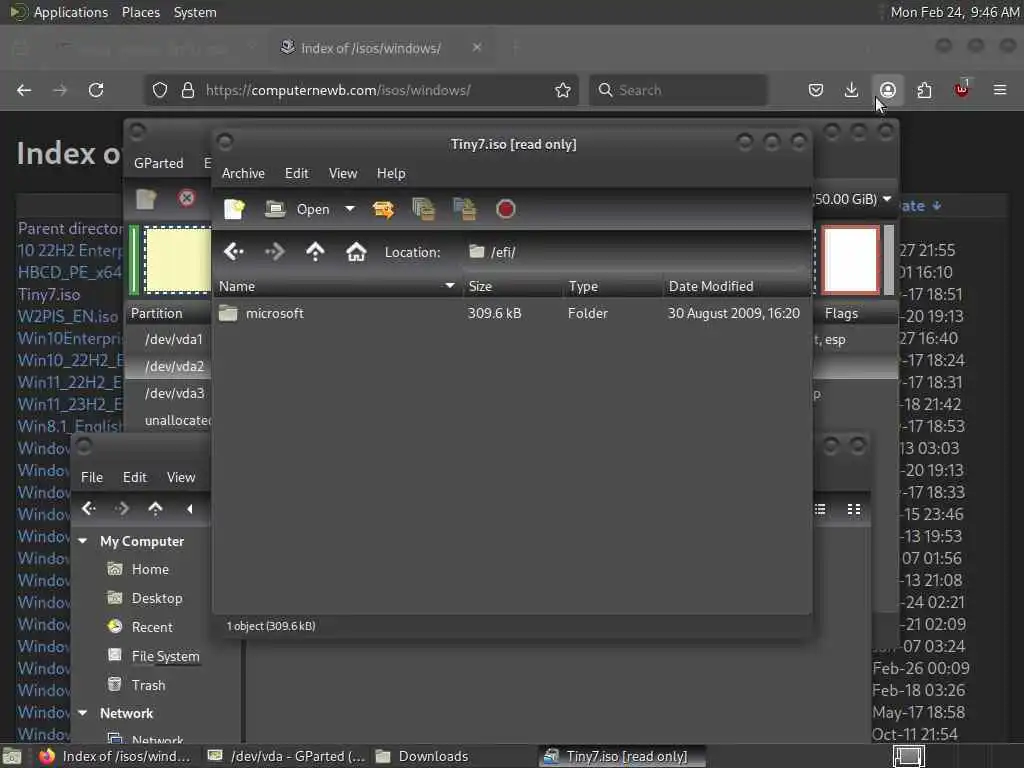Click the white partition block in GParted
The height and width of the screenshot is (768, 1024).
tap(850, 260)
